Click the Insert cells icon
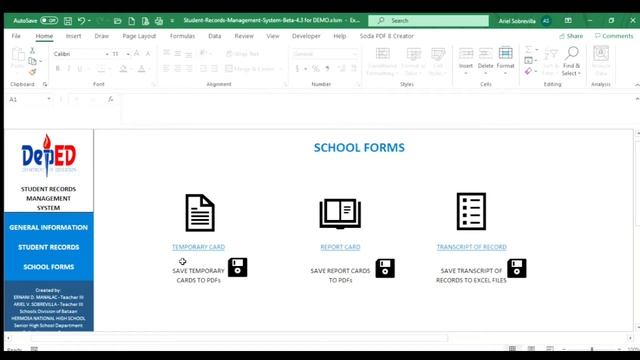Viewport: 640px width, 360px height. pos(466,53)
